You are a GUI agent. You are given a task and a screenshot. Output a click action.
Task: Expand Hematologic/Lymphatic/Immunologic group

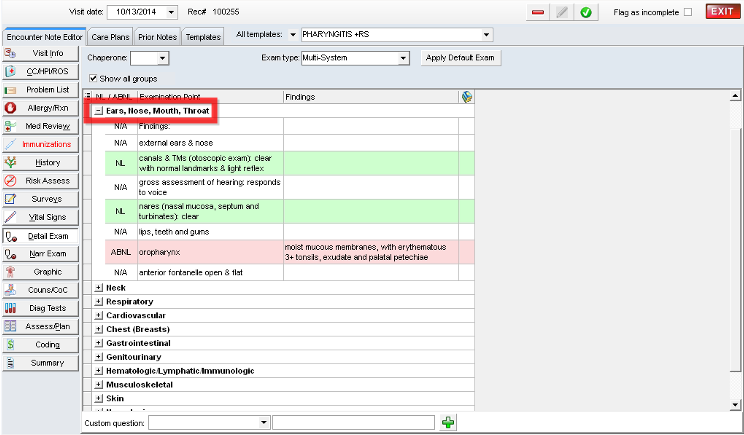click(98, 371)
